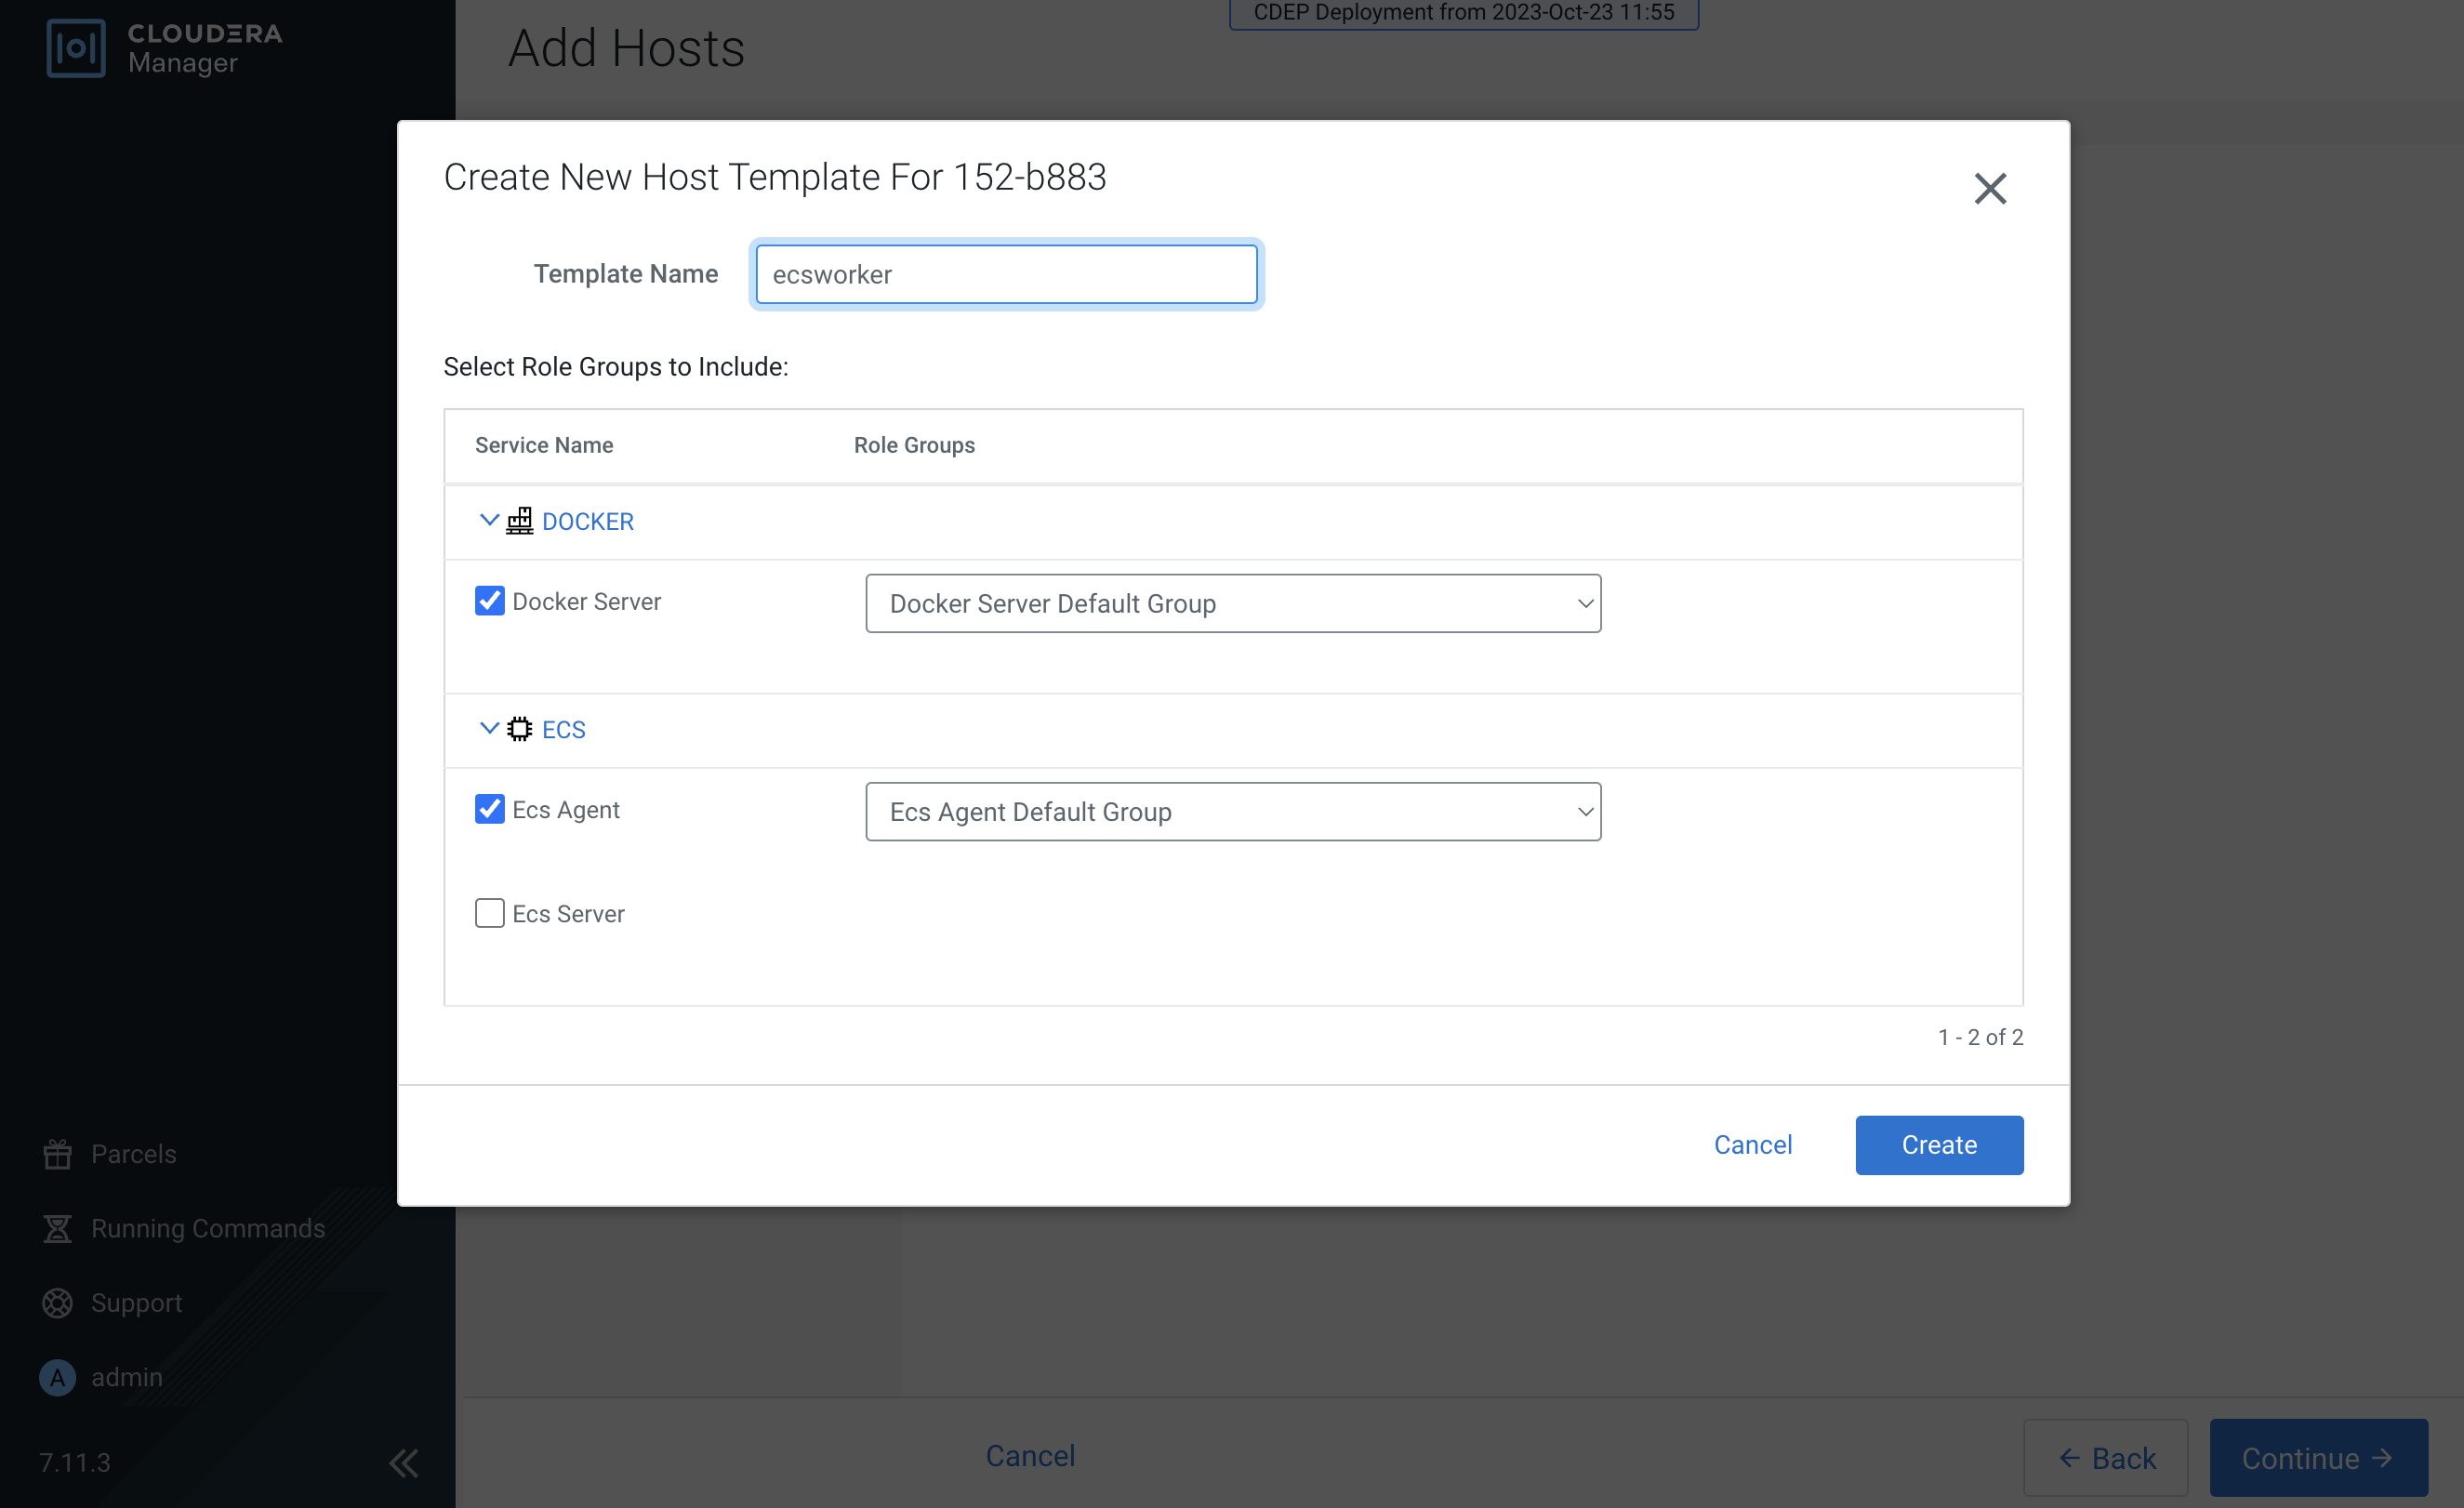
Task: Collapse the ECS service section chevron
Action: pyautogui.click(x=488, y=728)
